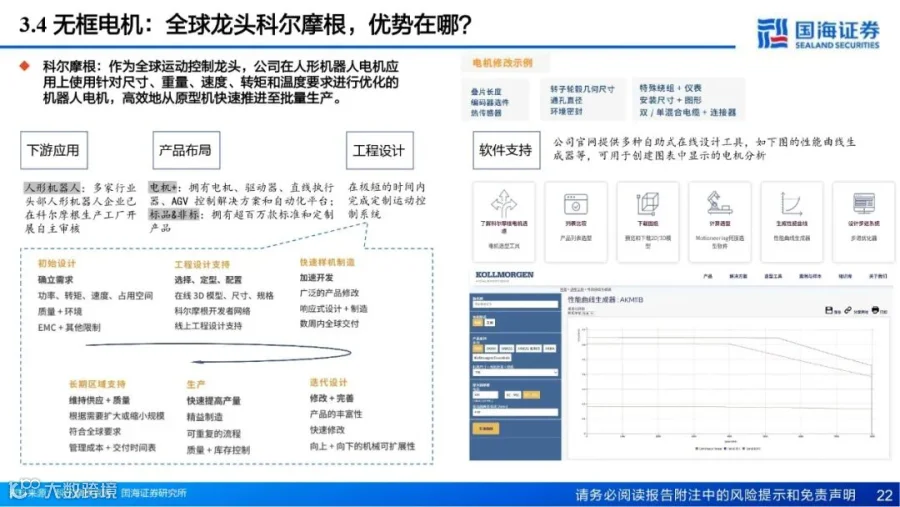
Task: Click the 确立需求 text
Action: [55, 280]
